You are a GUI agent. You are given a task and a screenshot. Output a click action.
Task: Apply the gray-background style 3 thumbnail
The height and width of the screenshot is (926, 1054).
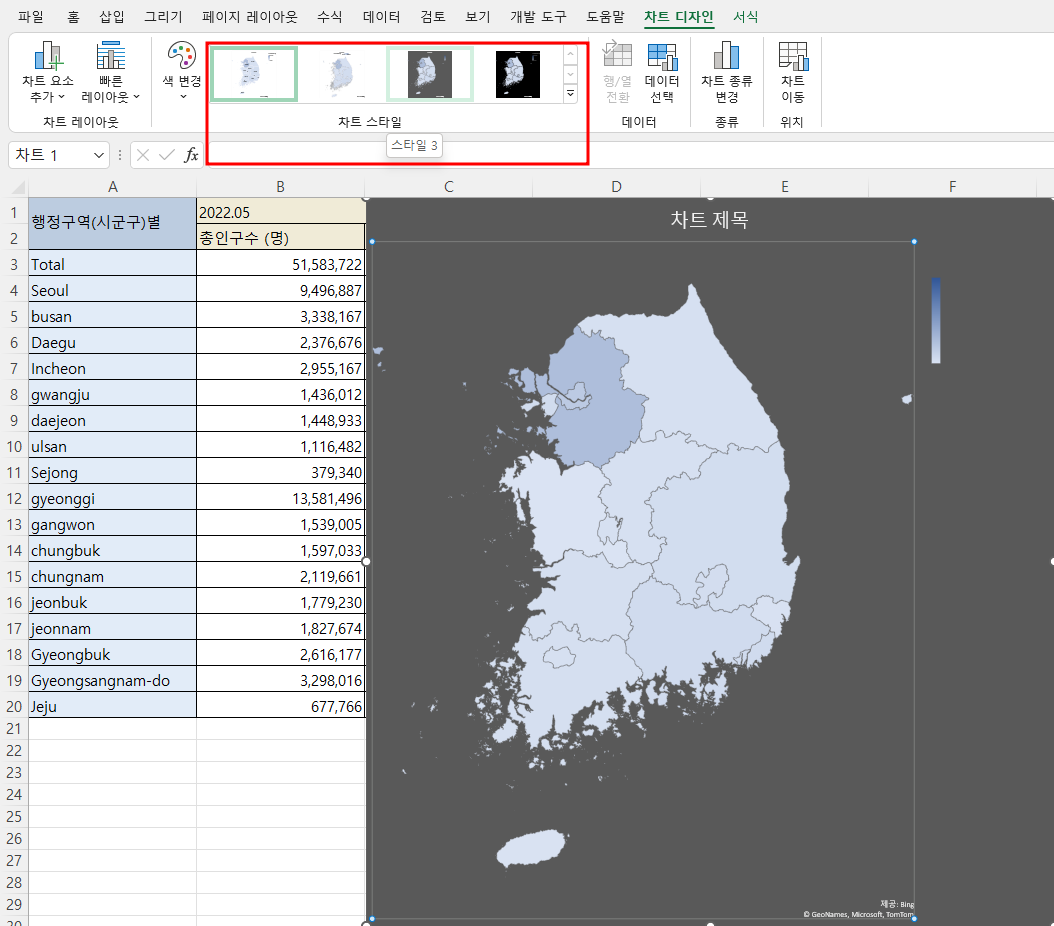pyautogui.click(x=430, y=74)
